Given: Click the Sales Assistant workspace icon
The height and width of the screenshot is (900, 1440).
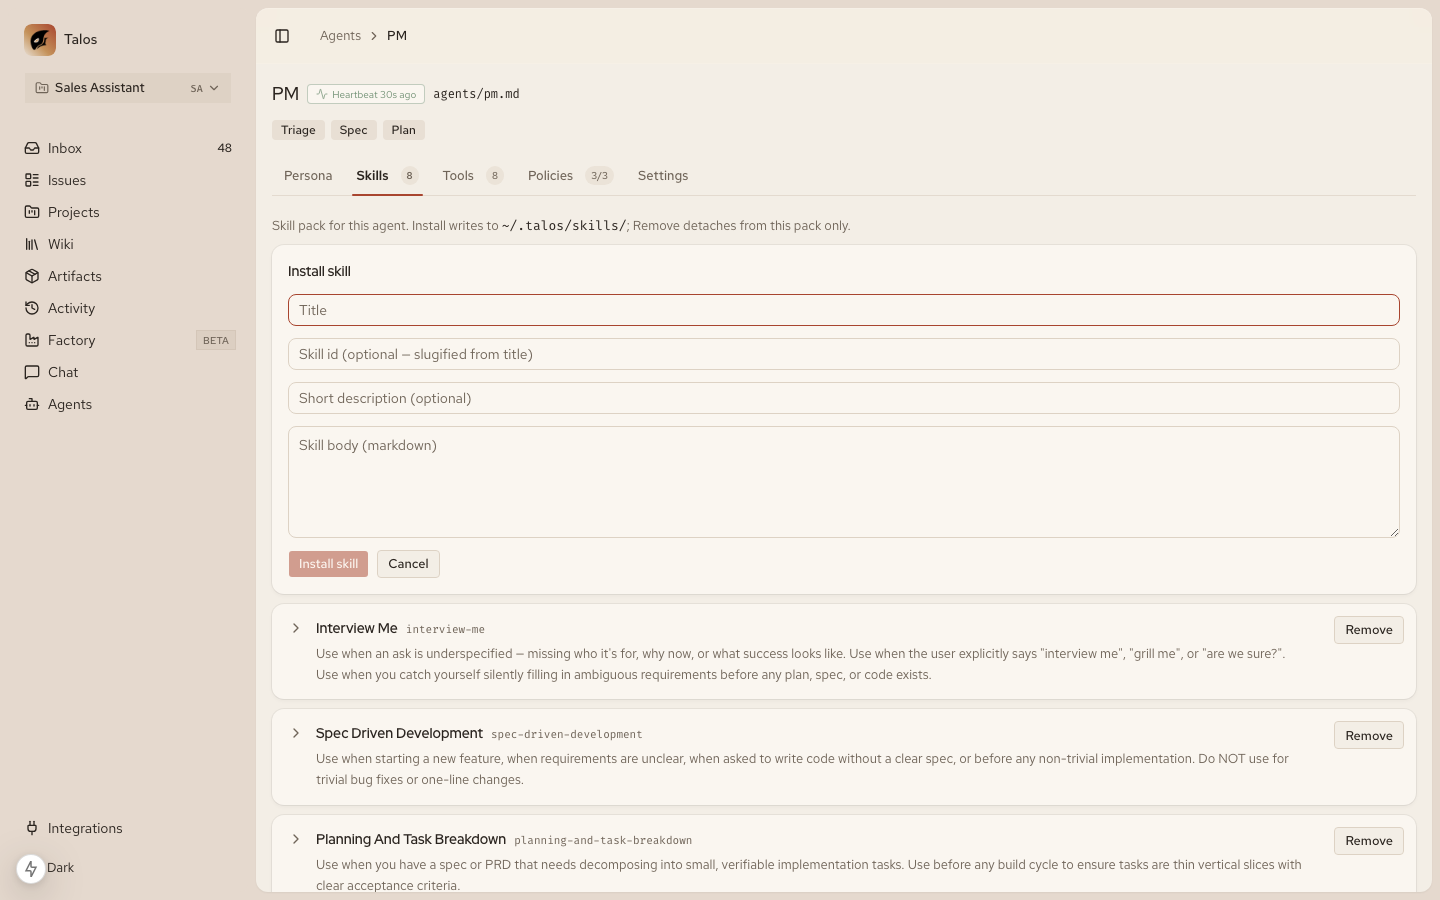Looking at the screenshot, I should [42, 88].
